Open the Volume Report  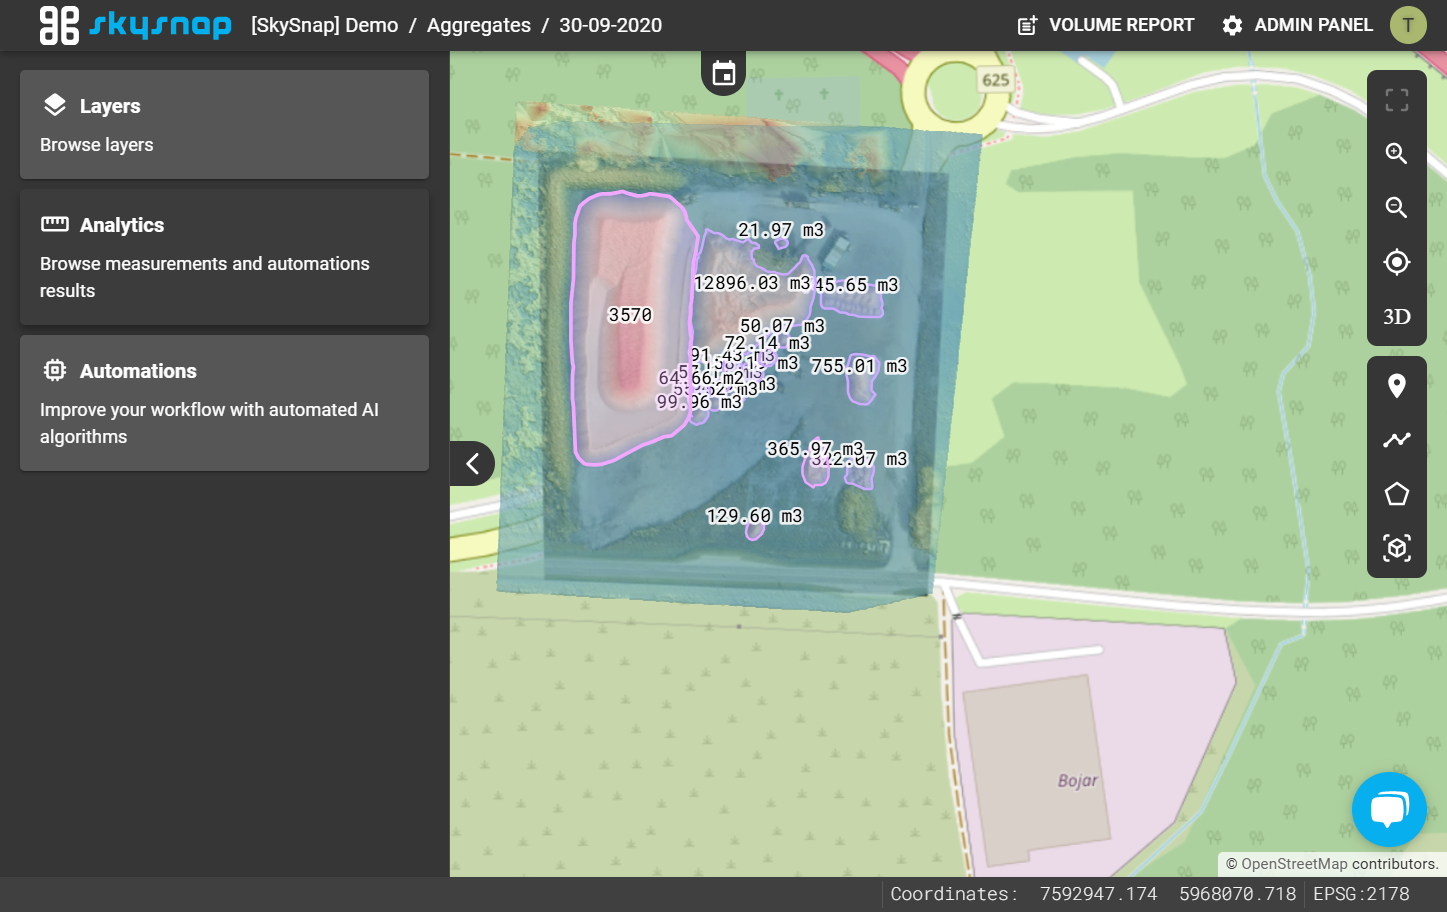coord(1106,25)
